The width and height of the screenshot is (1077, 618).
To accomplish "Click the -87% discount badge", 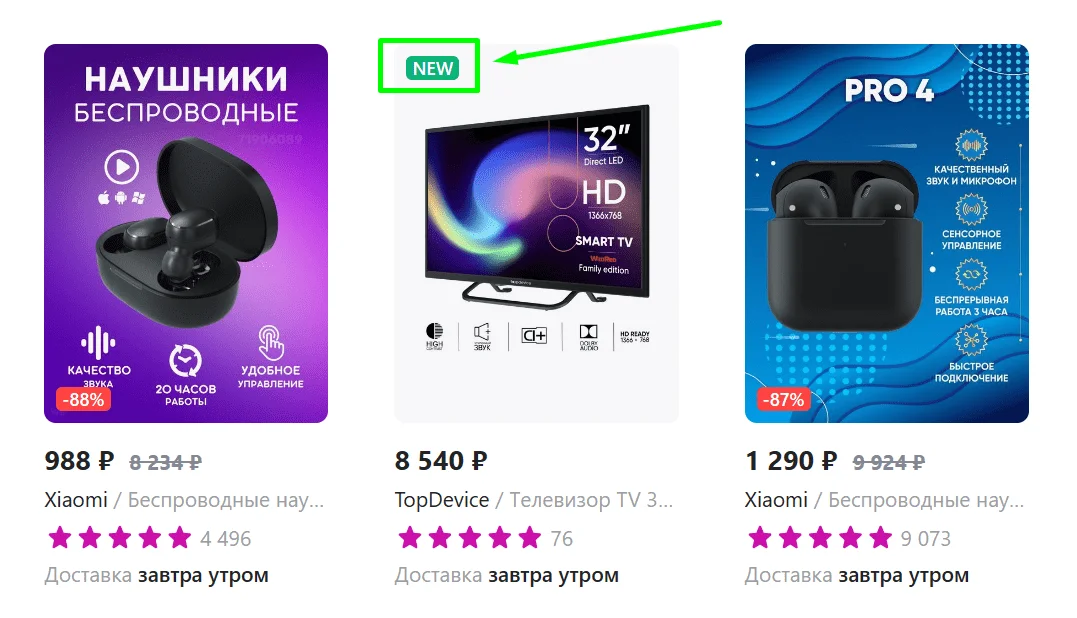I will [784, 400].
